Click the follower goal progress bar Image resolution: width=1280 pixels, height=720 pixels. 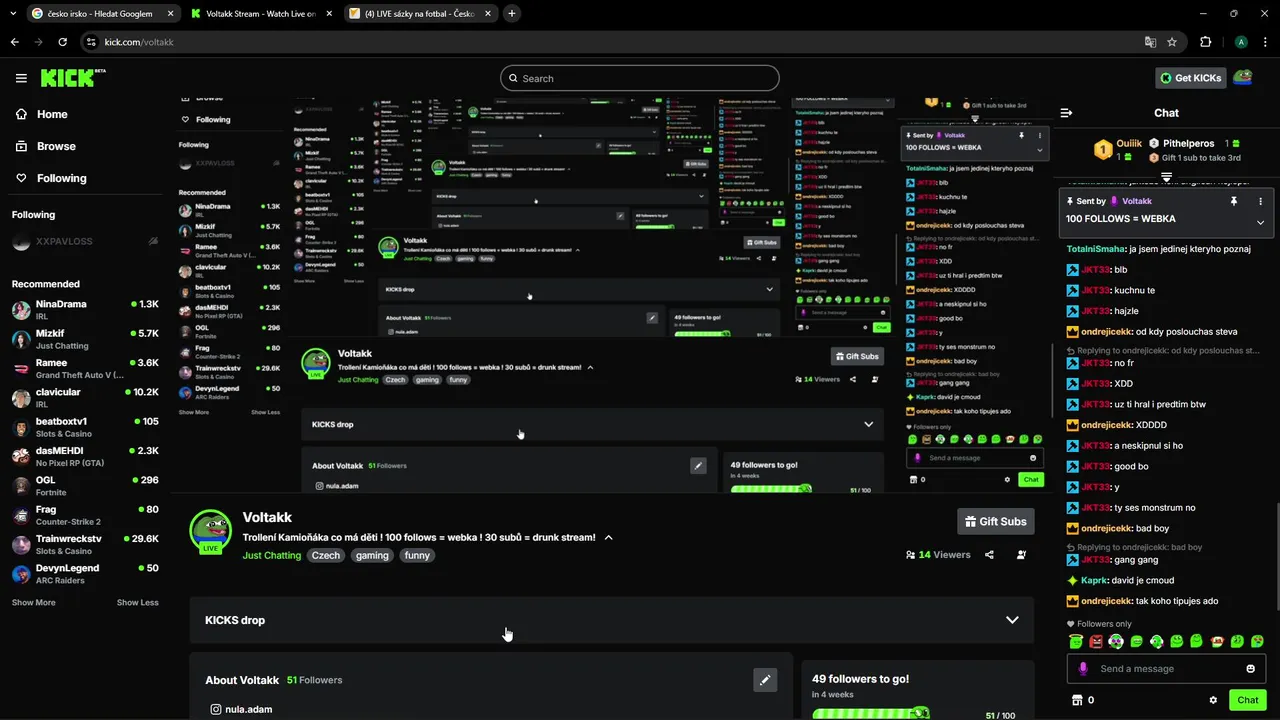pos(870,714)
